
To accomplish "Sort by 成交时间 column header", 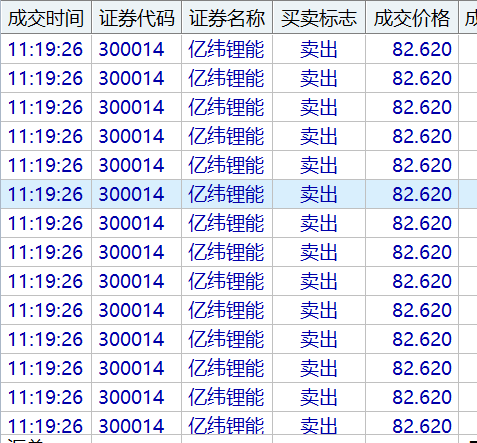I will click(x=46, y=17).
